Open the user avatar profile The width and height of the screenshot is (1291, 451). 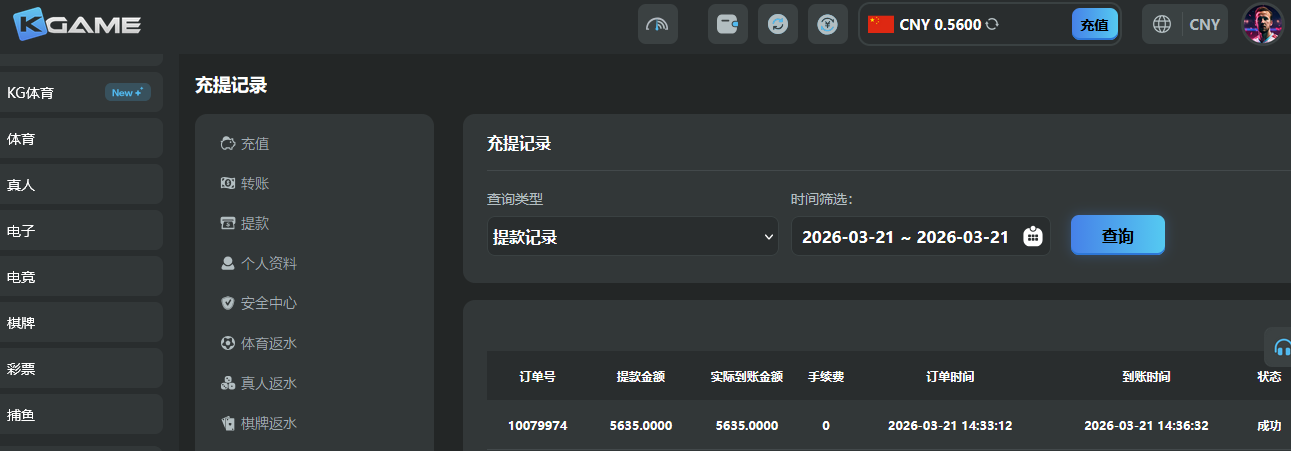pos(1262,25)
